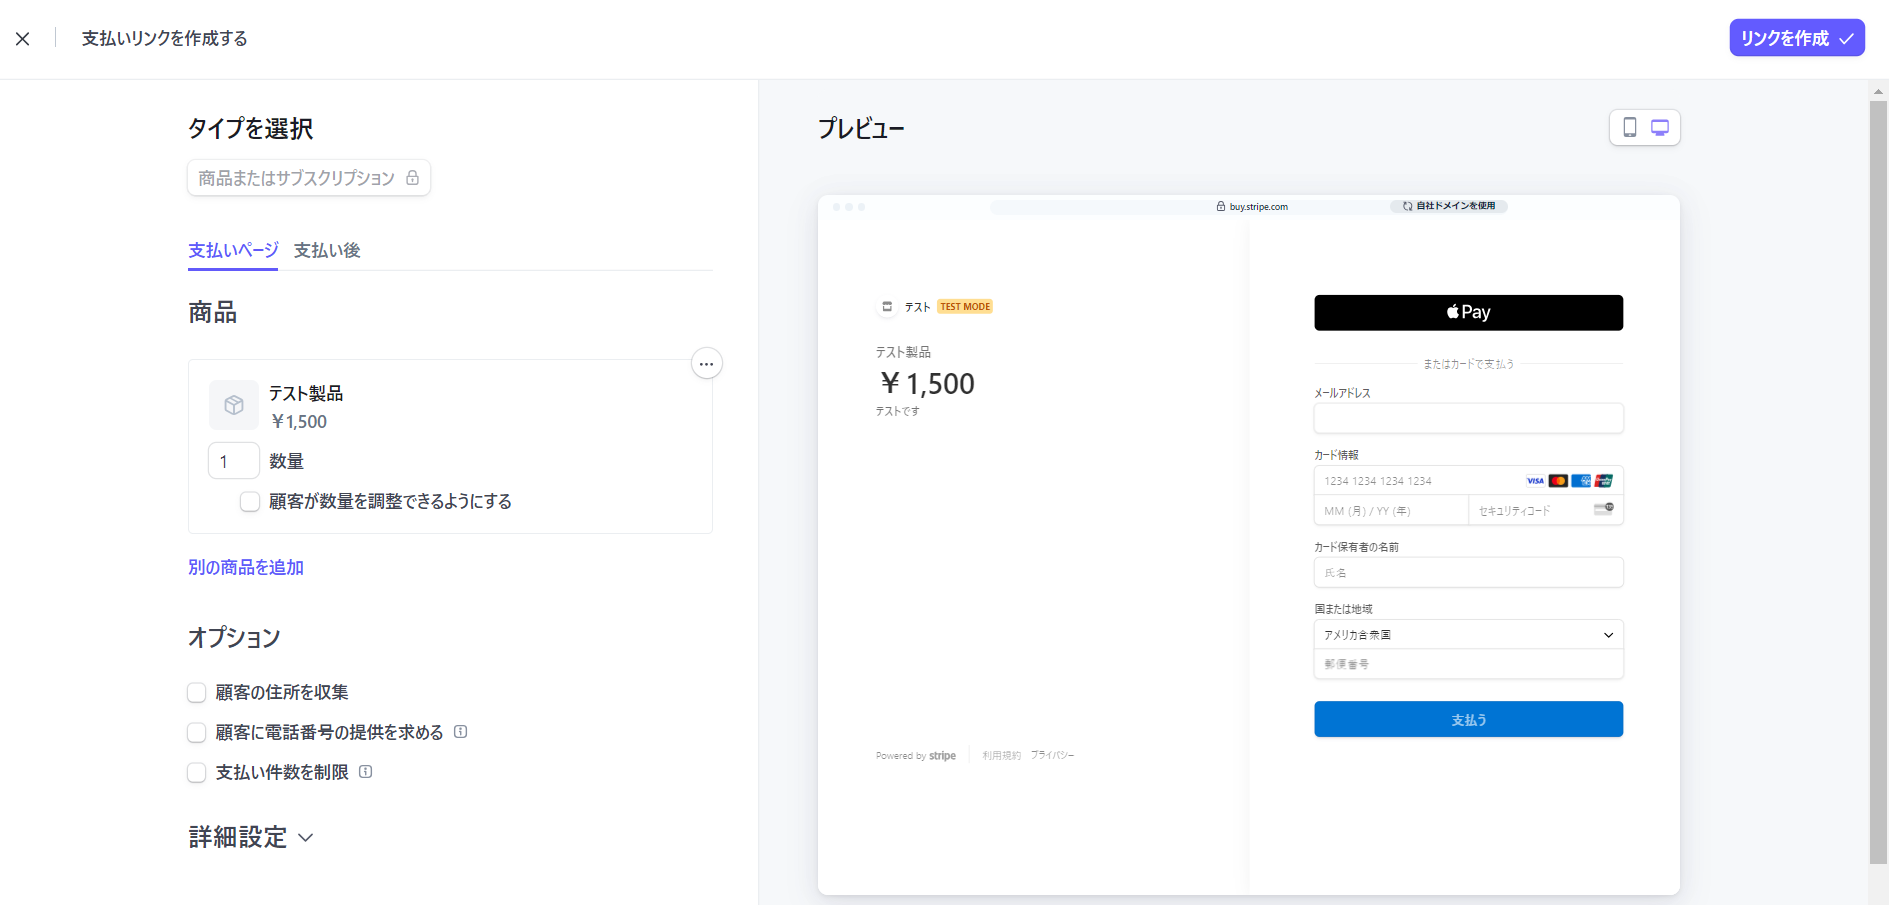Switch preview to desktop monitor view

(1660, 127)
